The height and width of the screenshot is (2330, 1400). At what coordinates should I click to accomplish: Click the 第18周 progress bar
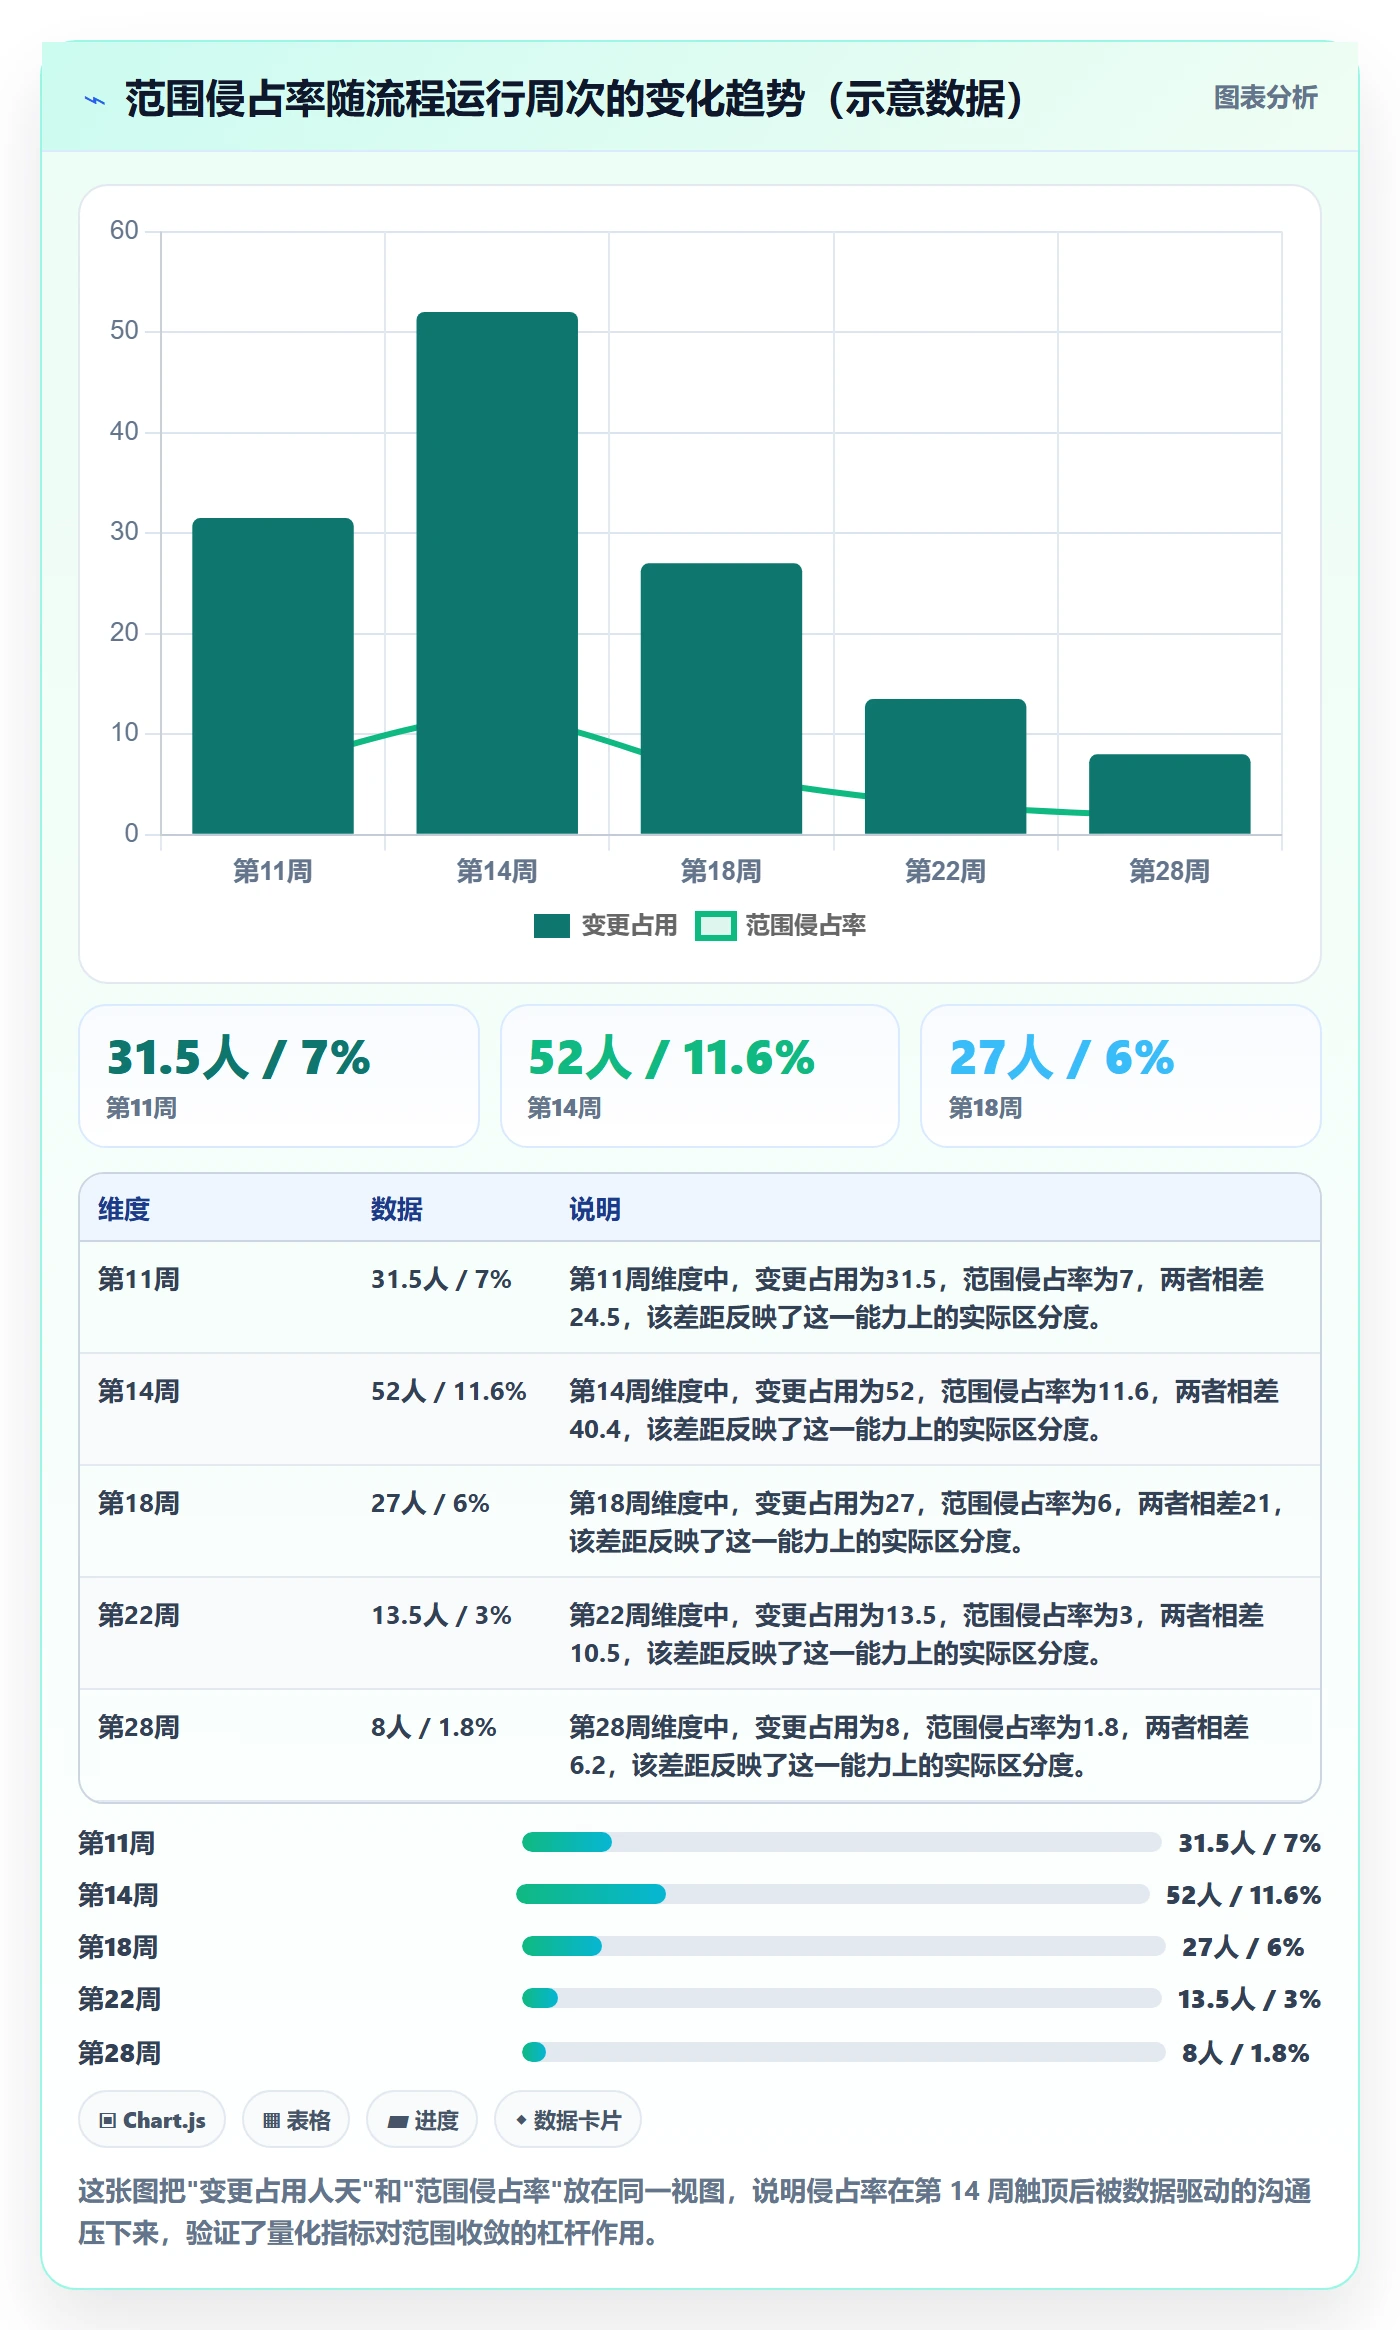[x=843, y=1946]
